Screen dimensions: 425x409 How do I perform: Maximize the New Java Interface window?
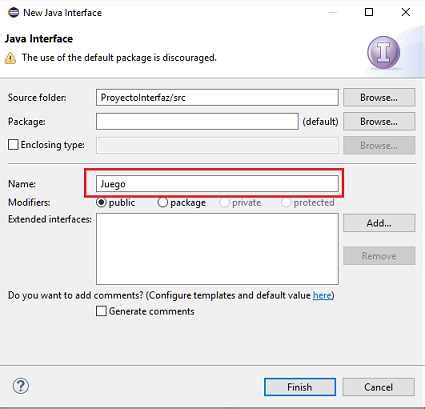[x=369, y=12]
